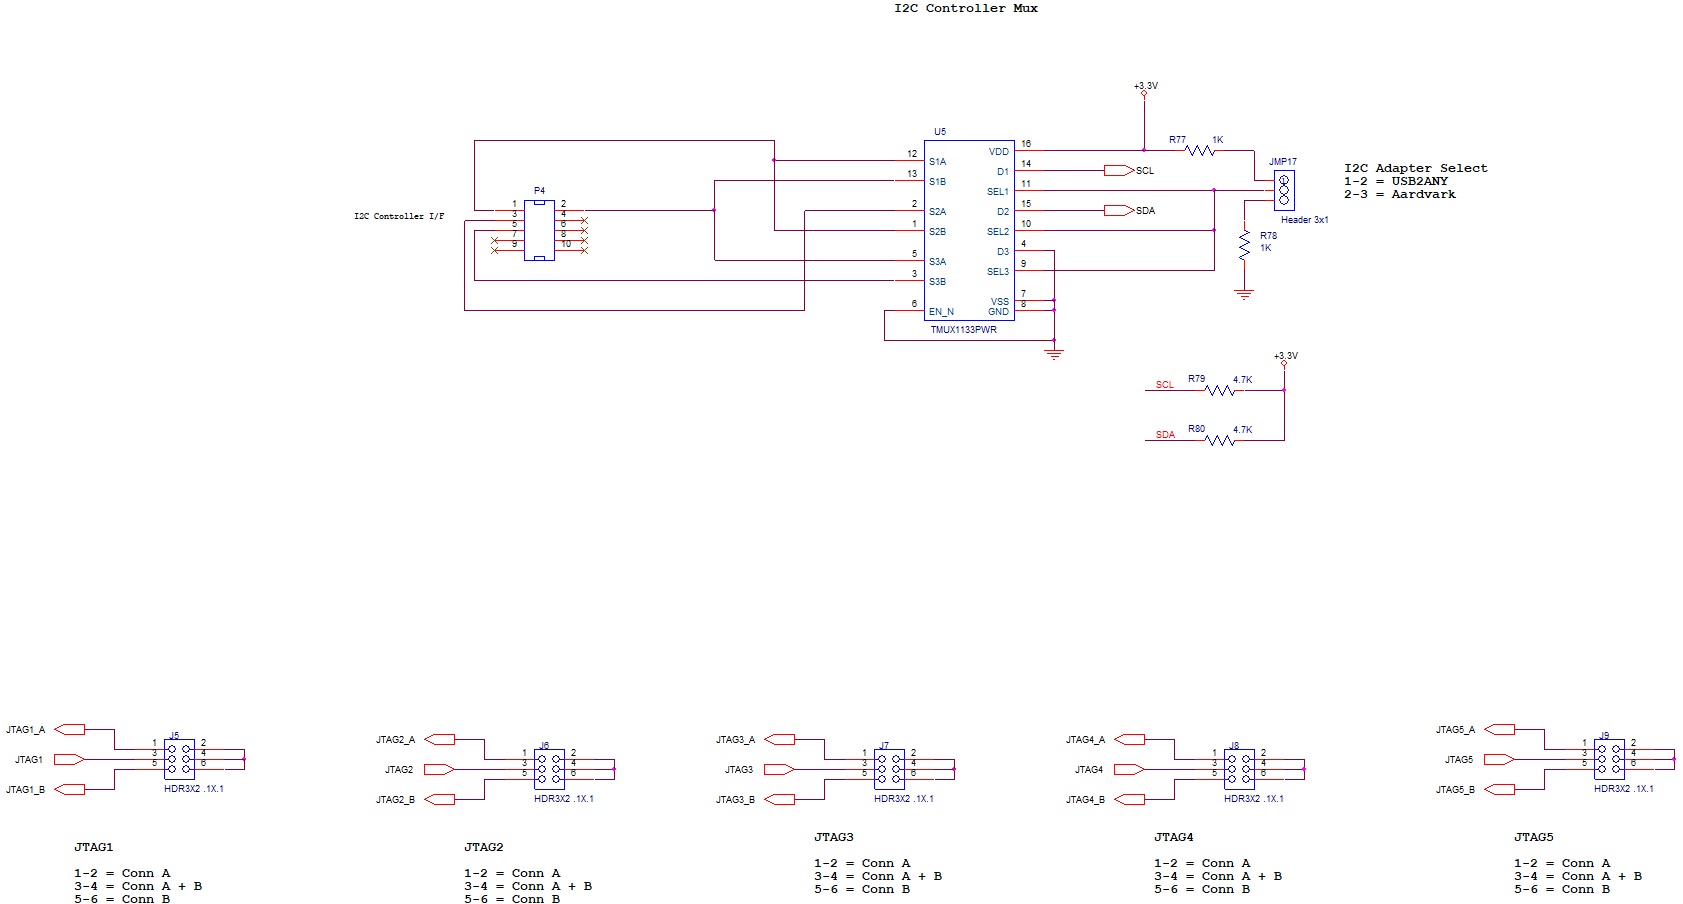1683x904 pixels.
Task: Click the '4.7K' value of R80
Action: (x=1242, y=430)
